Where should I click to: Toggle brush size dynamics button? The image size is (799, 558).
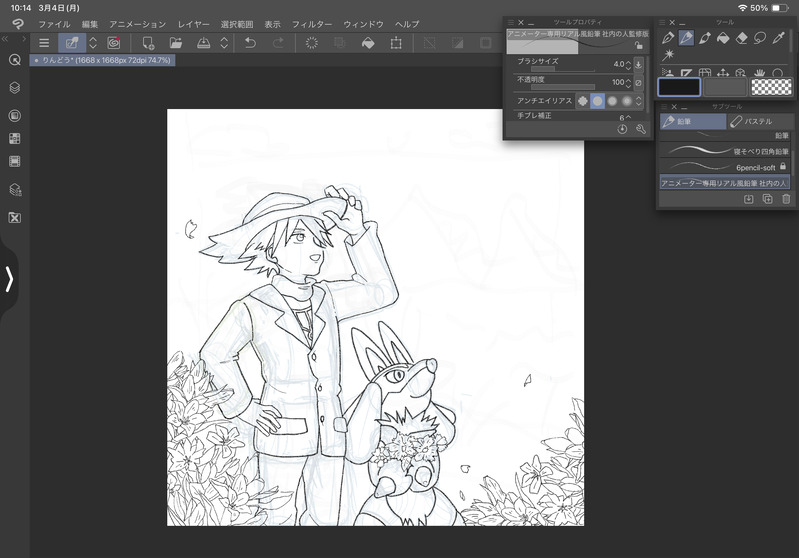click(x=638, y=65)
